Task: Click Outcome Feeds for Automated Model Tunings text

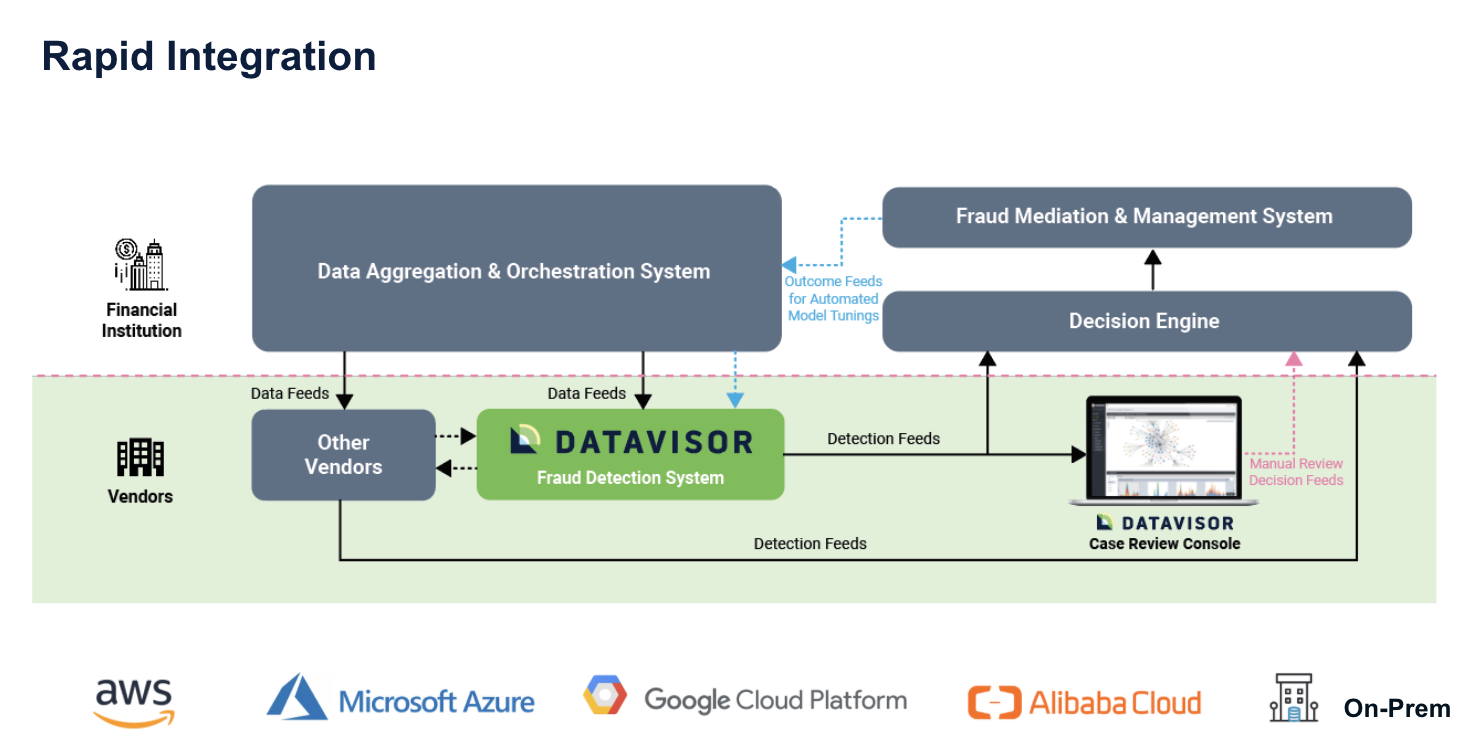Action: [833, 298]
